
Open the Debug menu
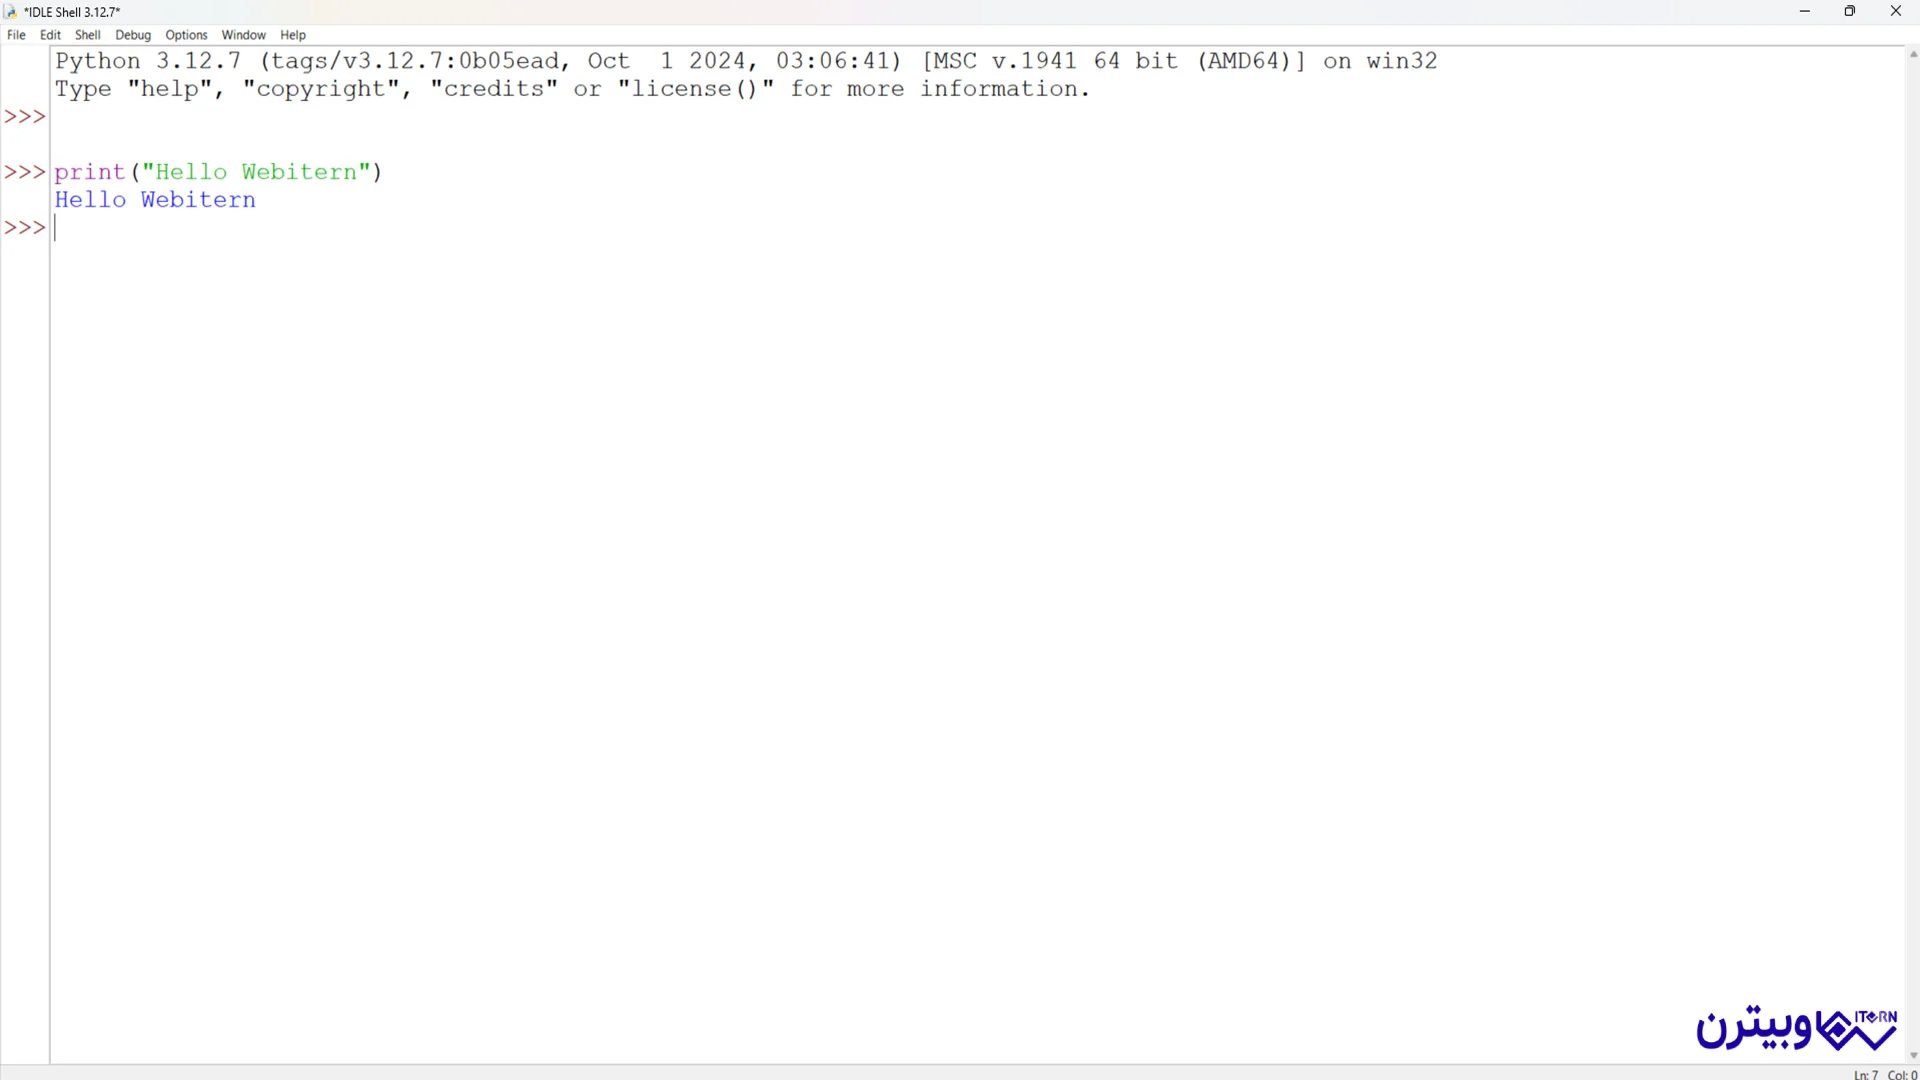[x=132, y=34]
